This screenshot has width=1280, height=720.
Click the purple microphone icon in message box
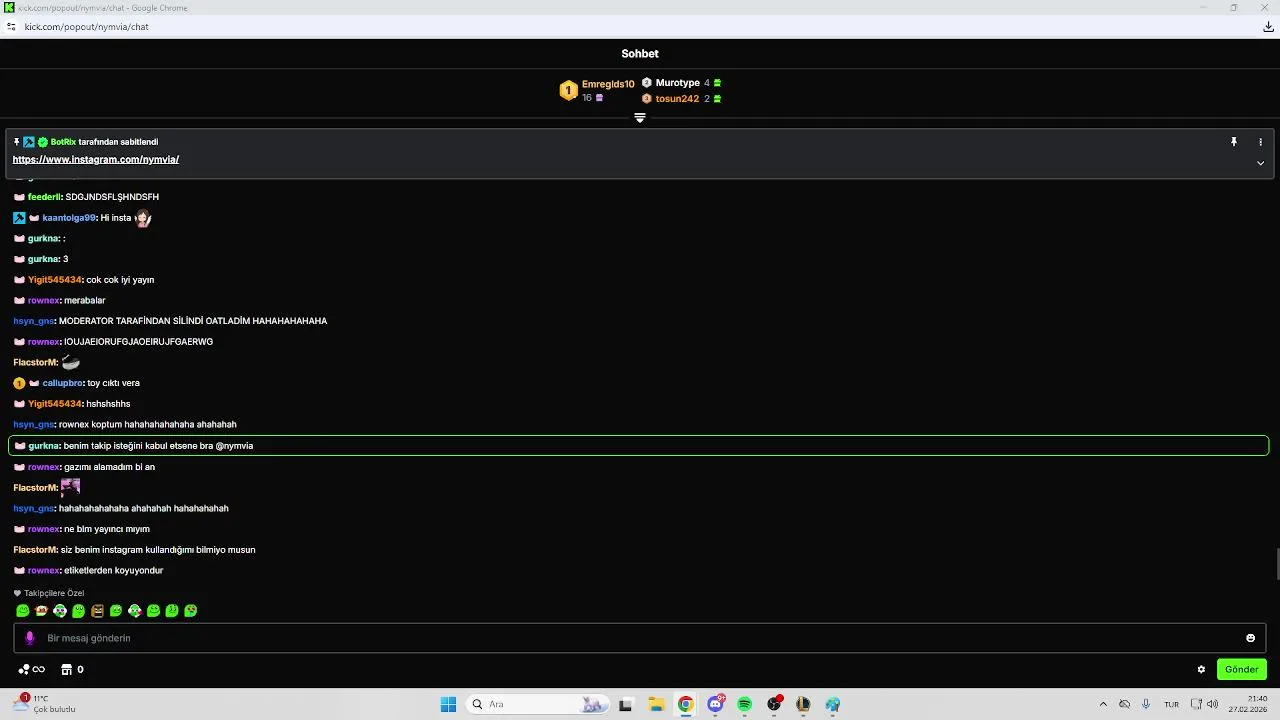(x=30, y=638)
